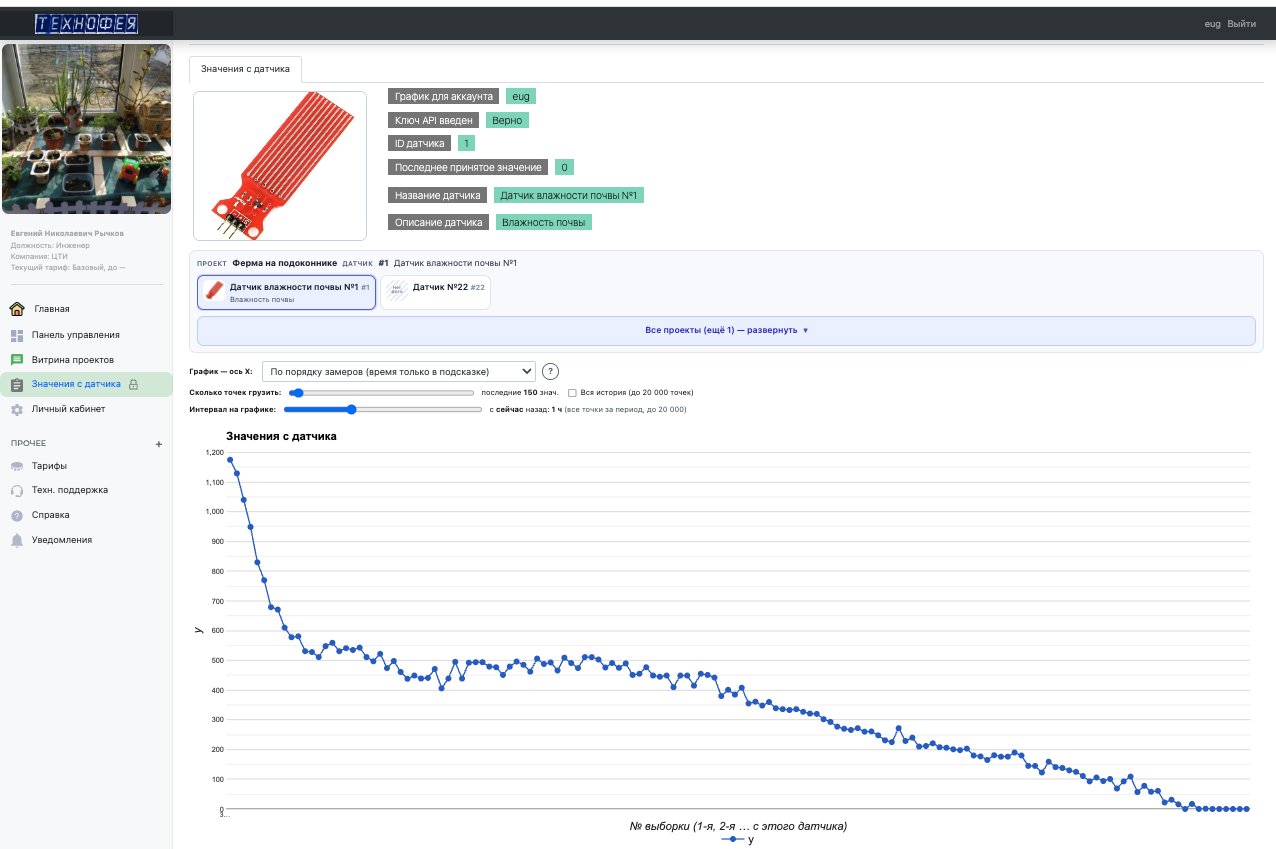Enable the Вся история checkbox

tap(572, 393)
